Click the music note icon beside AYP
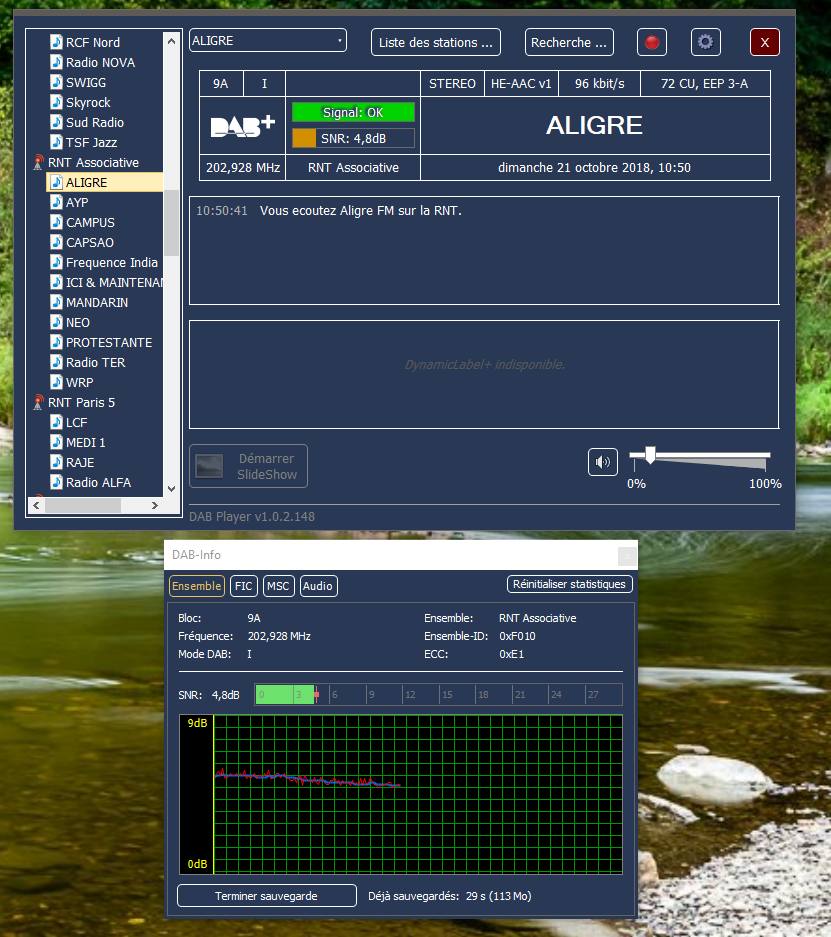Screen dimensions: 831x937 (x=56, y=202)
